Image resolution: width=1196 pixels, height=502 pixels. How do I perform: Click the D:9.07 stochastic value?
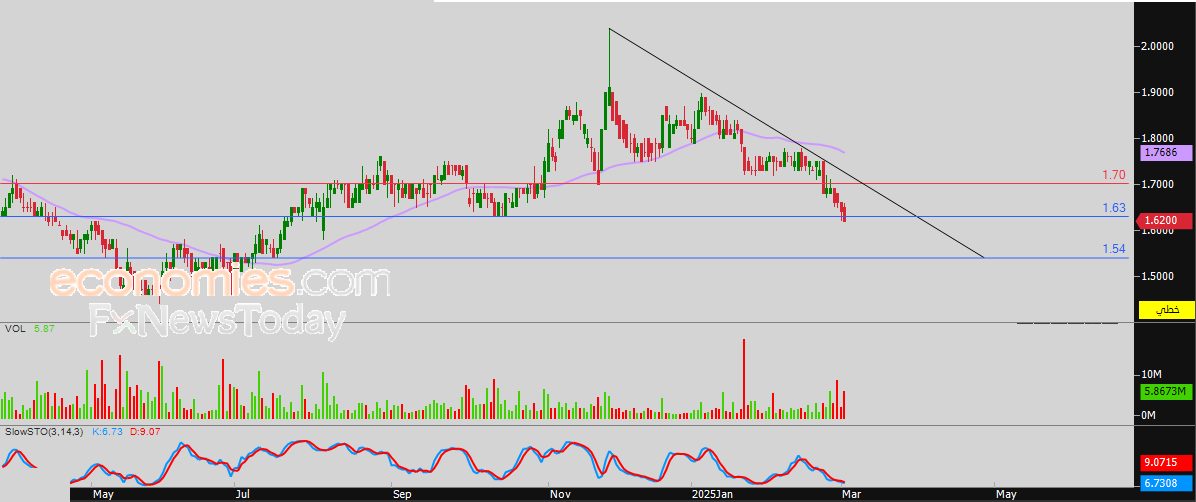pos(144,431)
